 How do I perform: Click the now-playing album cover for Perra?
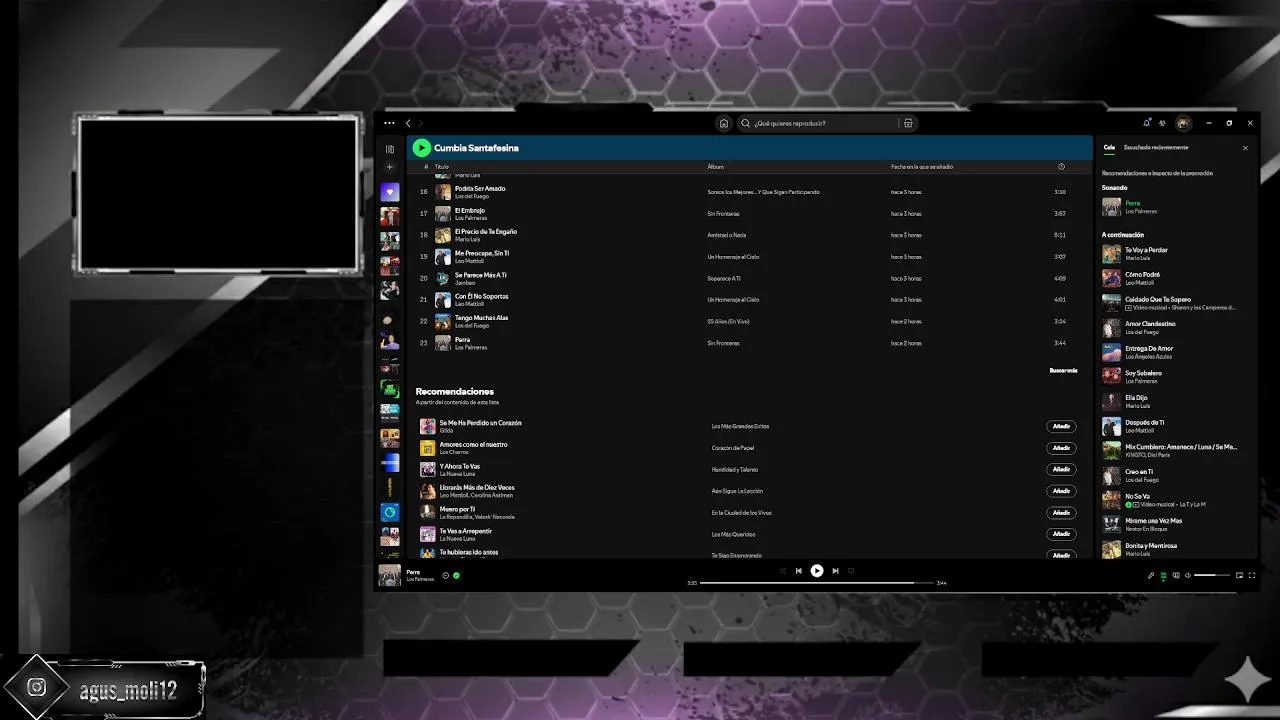(390, 575)
